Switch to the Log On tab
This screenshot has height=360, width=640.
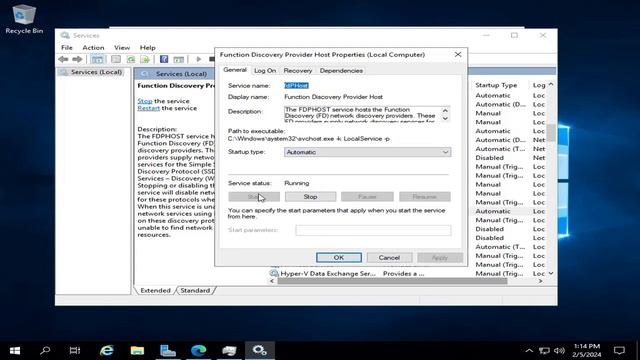(x=265, y=71)
